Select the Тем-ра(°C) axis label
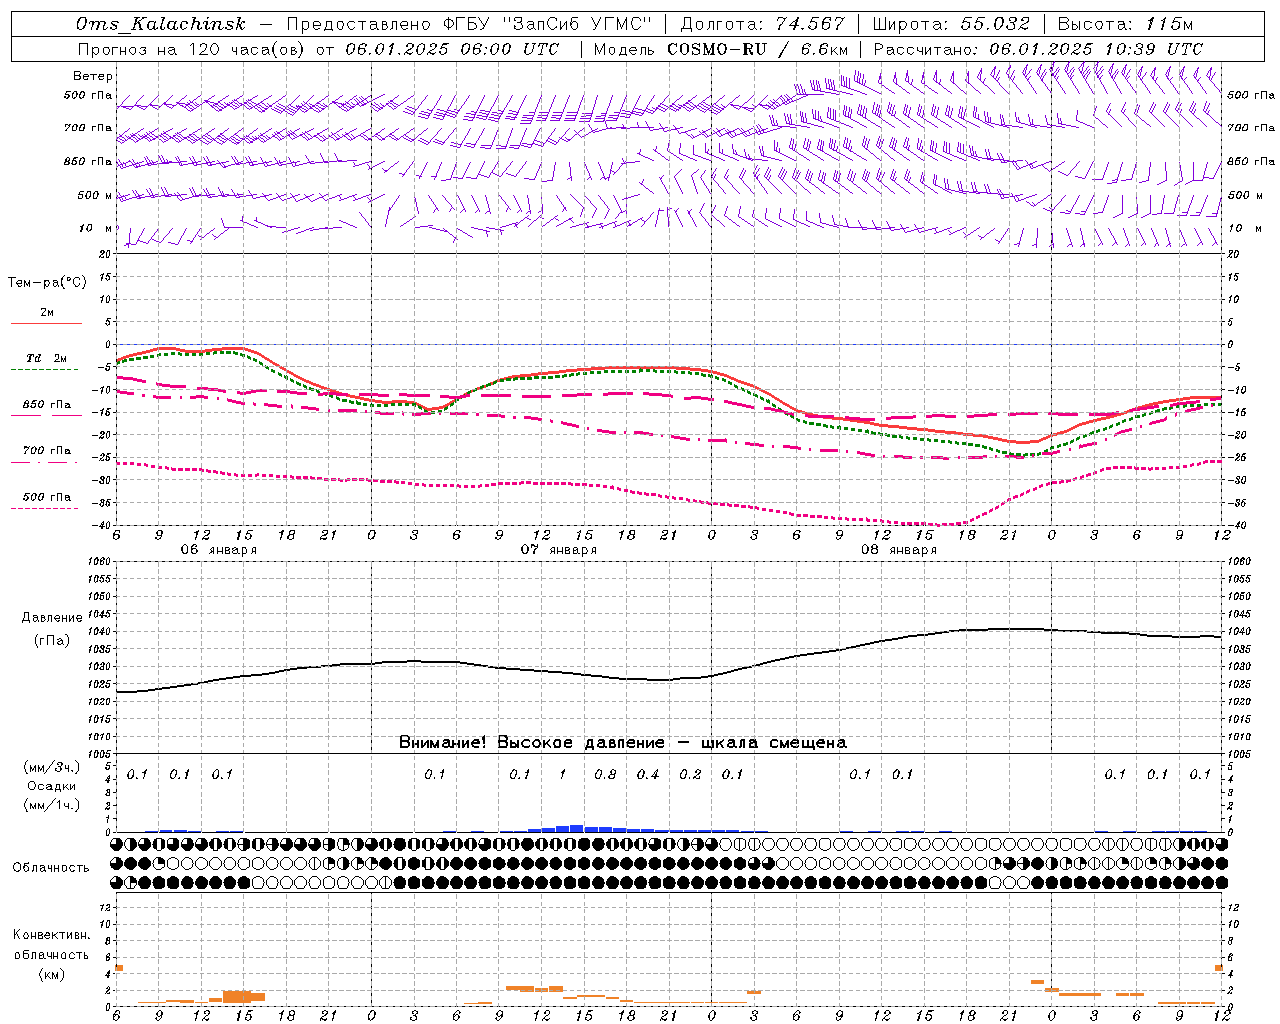Screen dimensions: 1280x1024 [47, 283]
